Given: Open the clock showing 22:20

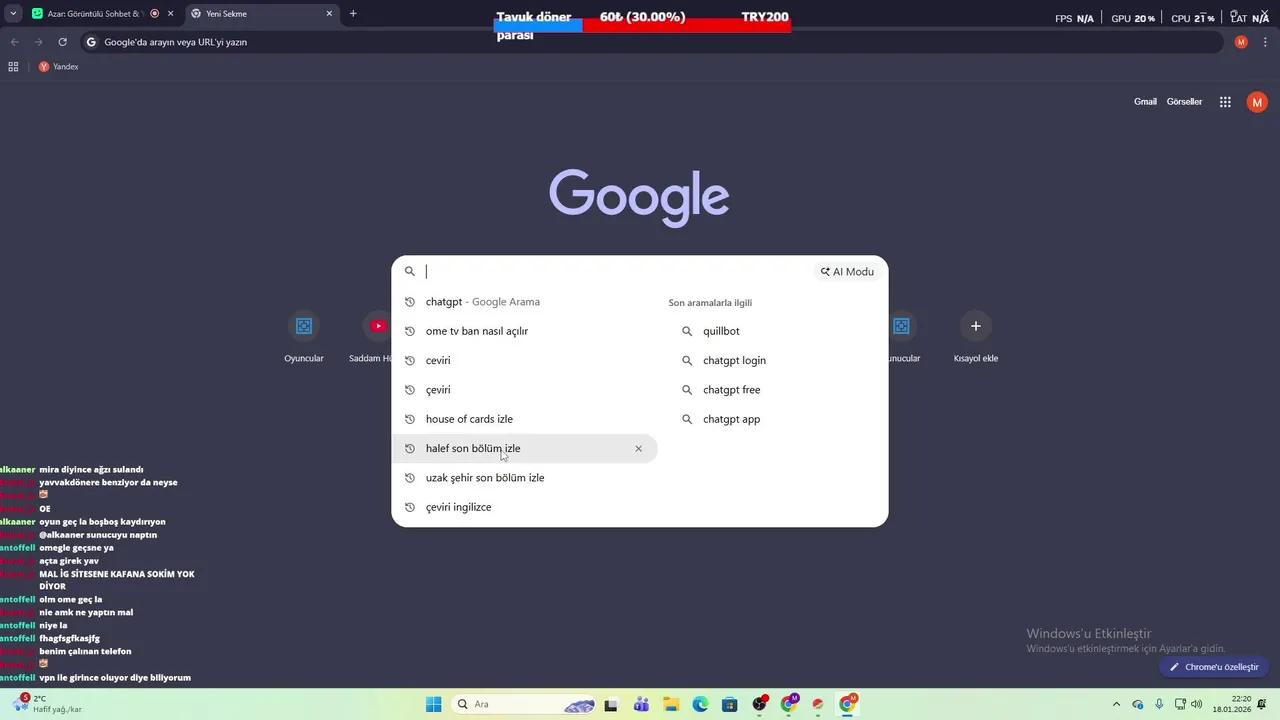Looking at the screenshot, I should (x=1232, y=704).
